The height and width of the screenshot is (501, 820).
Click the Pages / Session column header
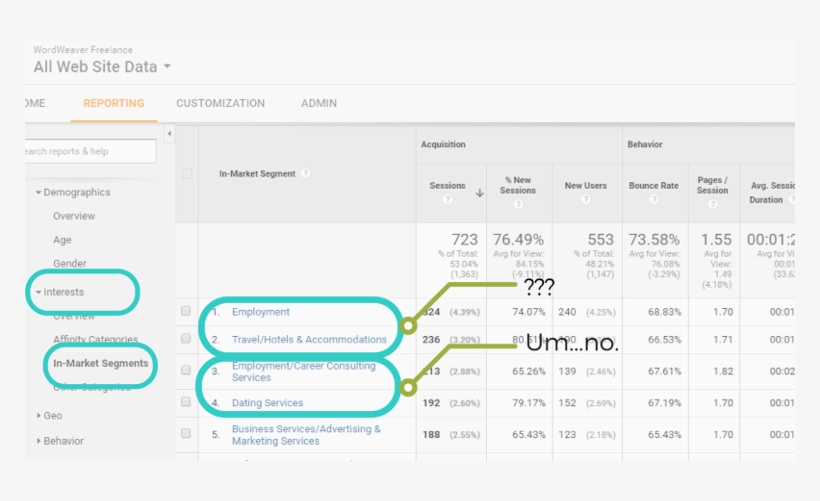coord(712,185)
